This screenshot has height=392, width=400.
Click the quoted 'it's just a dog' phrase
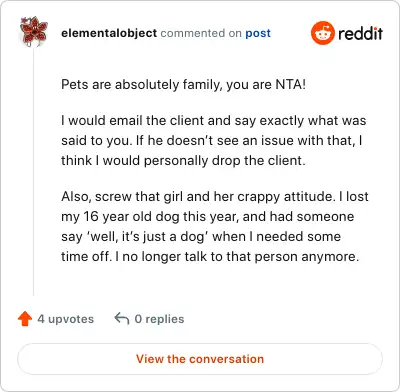coord(147,236)
